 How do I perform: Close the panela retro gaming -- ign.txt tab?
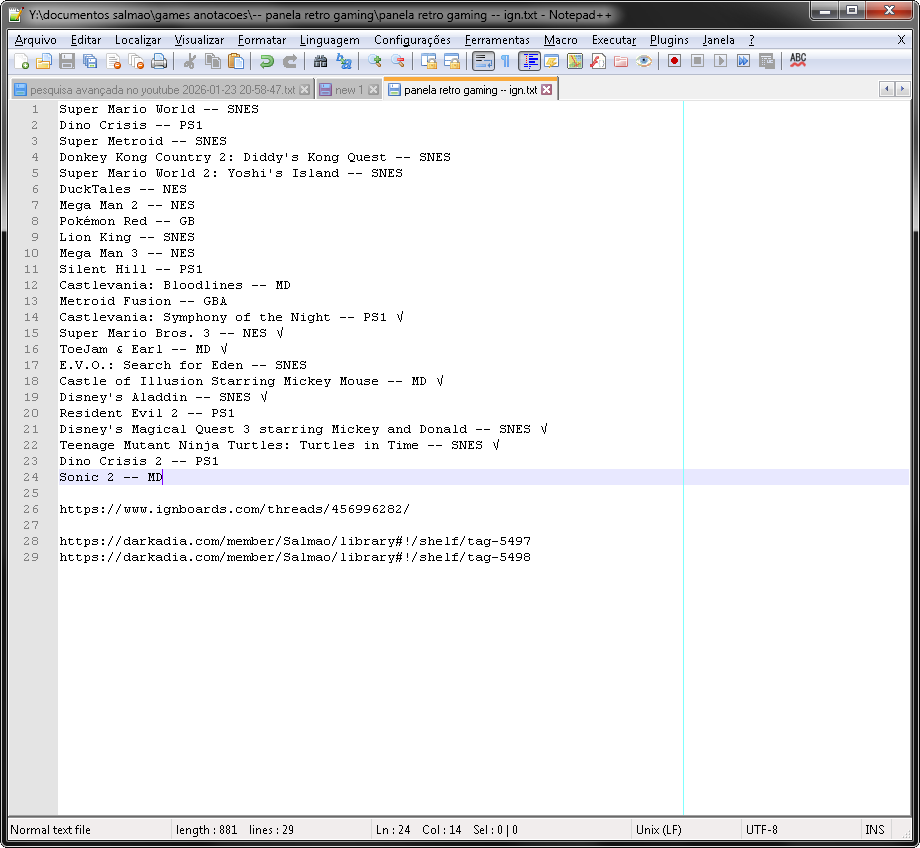546,89
